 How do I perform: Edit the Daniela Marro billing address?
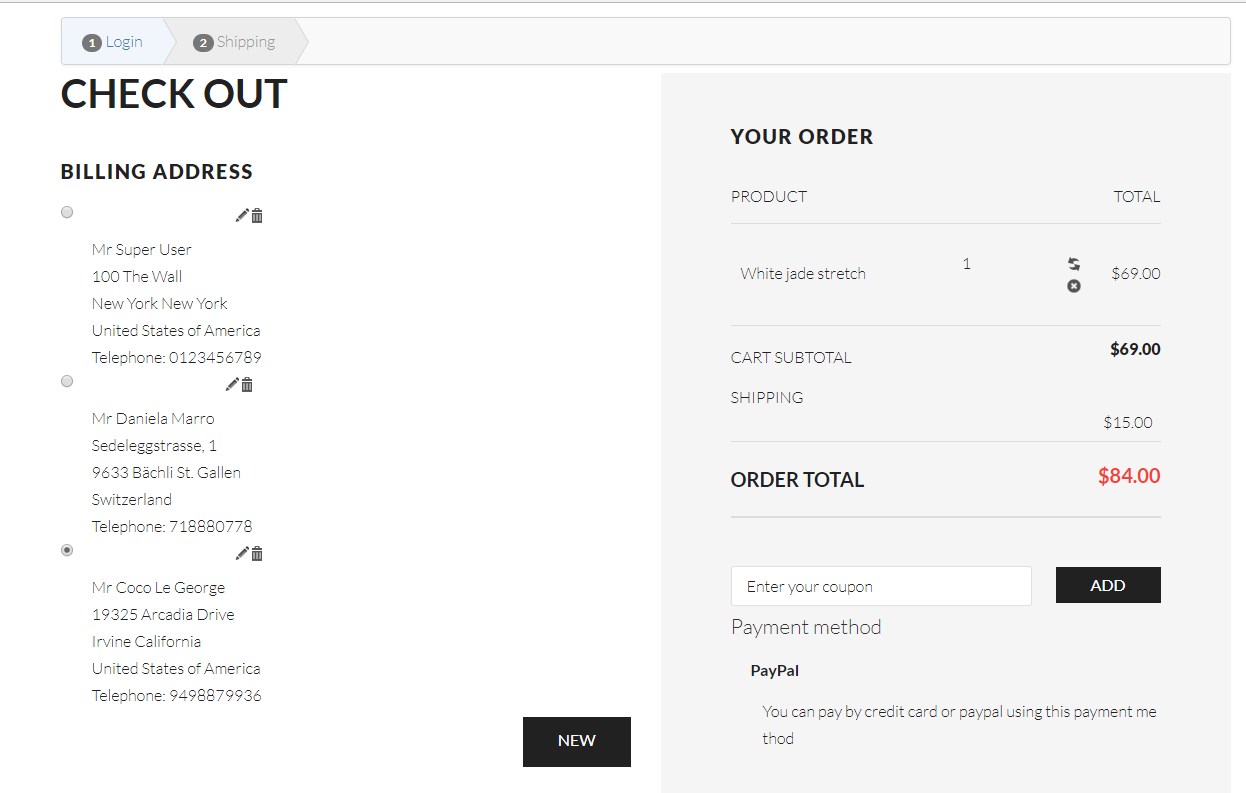point(232,384)
